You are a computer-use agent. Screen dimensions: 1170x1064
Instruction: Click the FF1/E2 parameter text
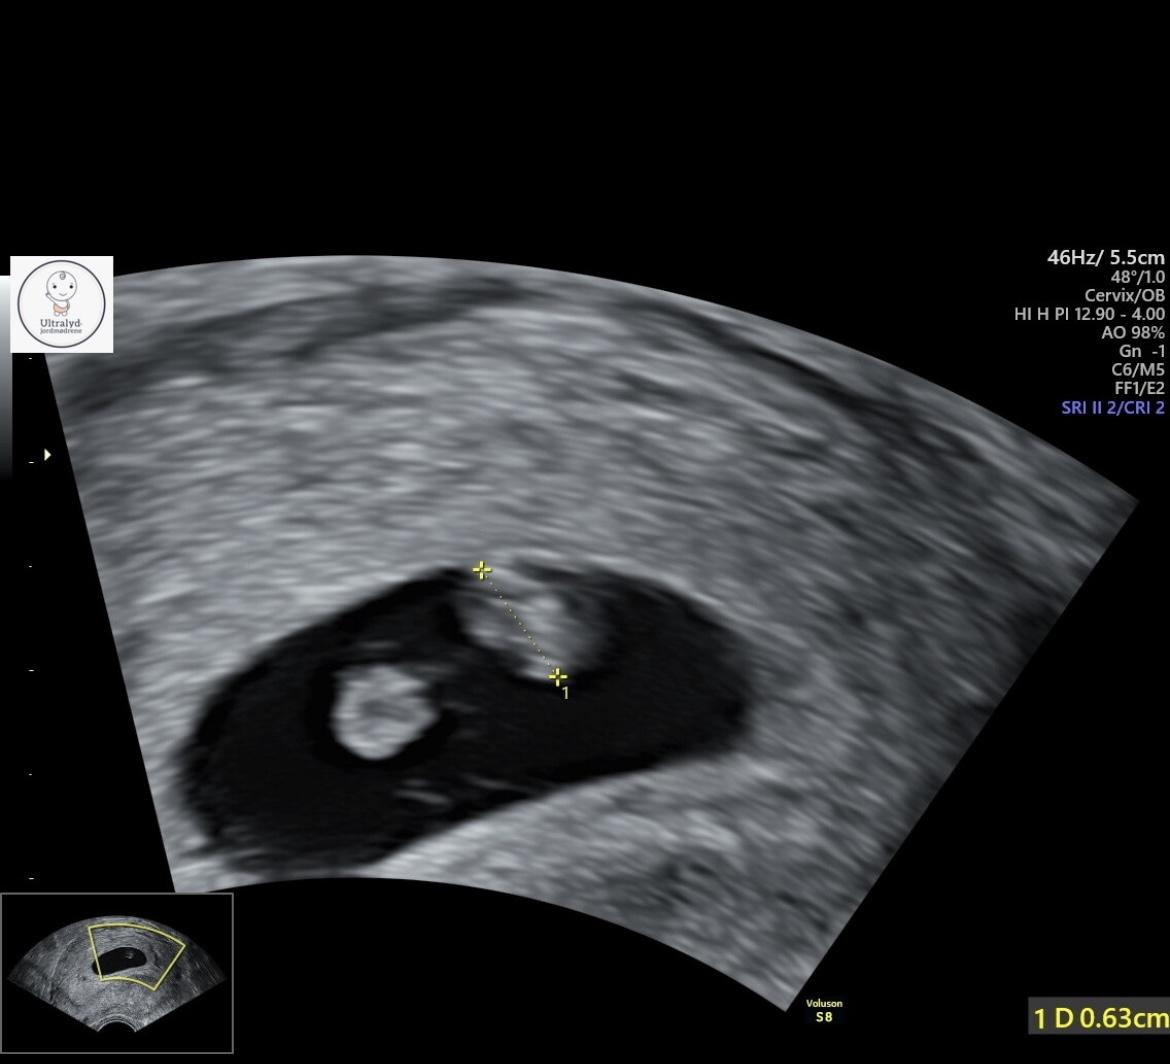1139,389
